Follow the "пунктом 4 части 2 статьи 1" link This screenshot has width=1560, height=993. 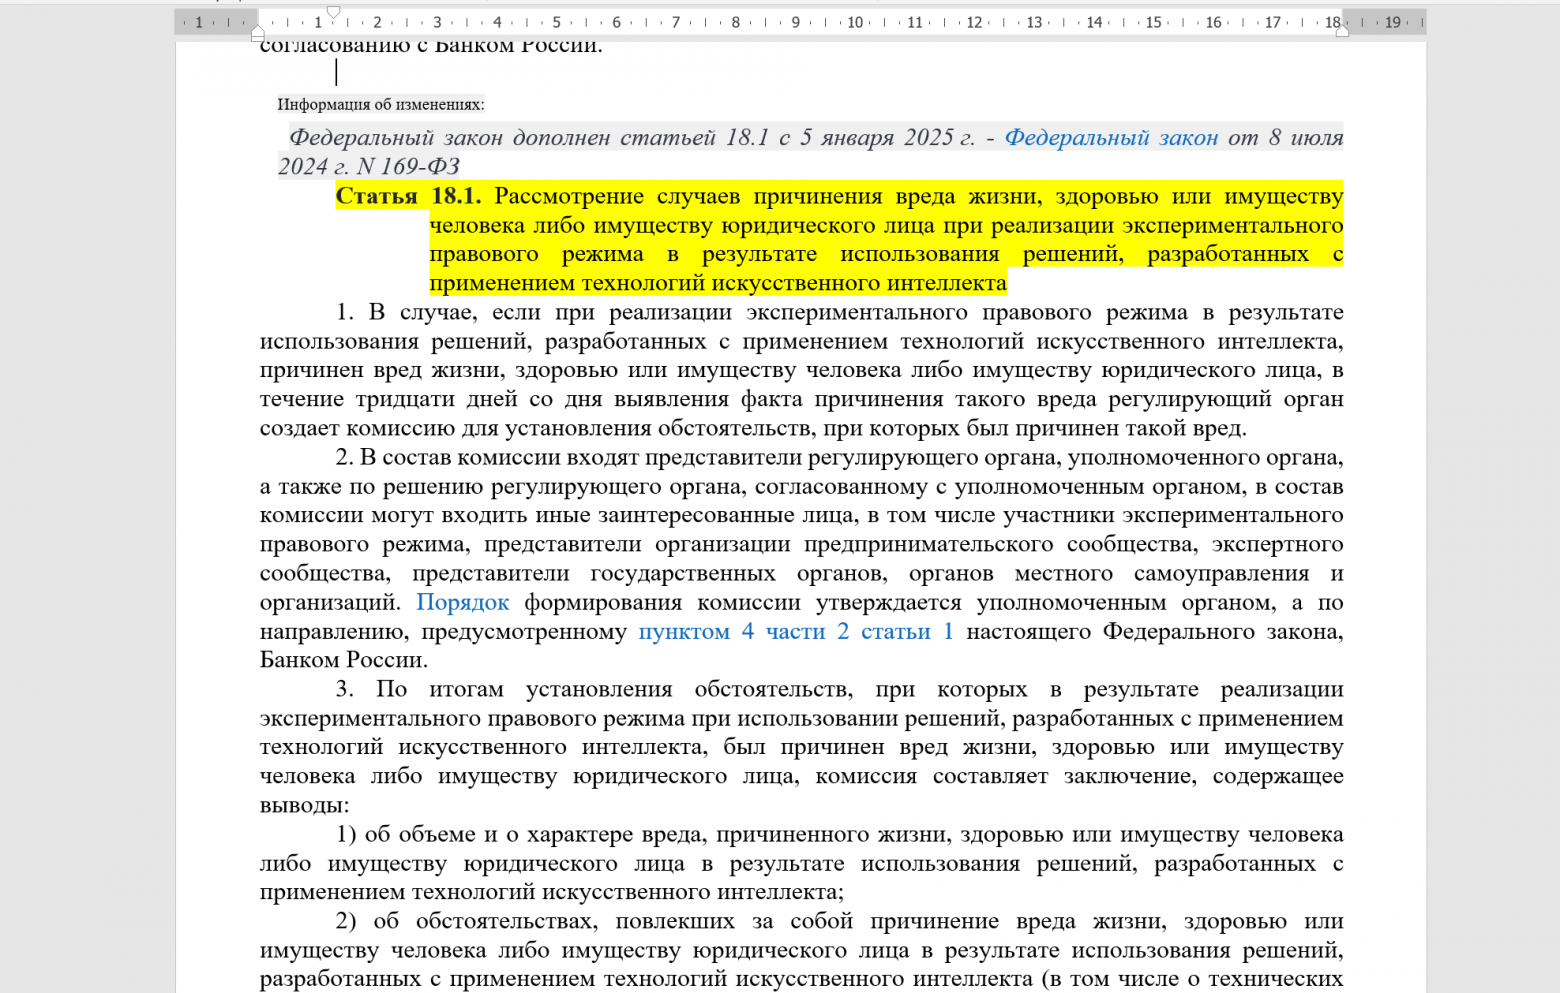[795, 631]
